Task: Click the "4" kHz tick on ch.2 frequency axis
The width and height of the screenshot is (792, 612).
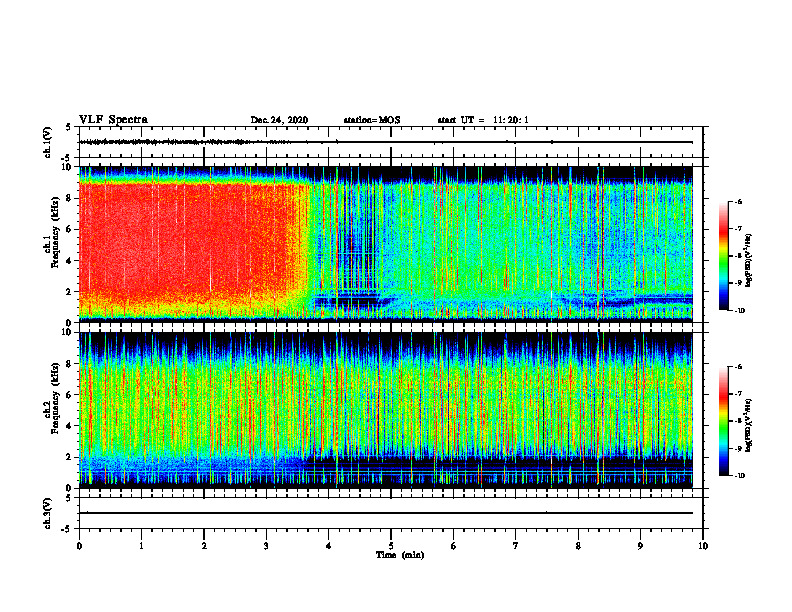Action: 69,426
